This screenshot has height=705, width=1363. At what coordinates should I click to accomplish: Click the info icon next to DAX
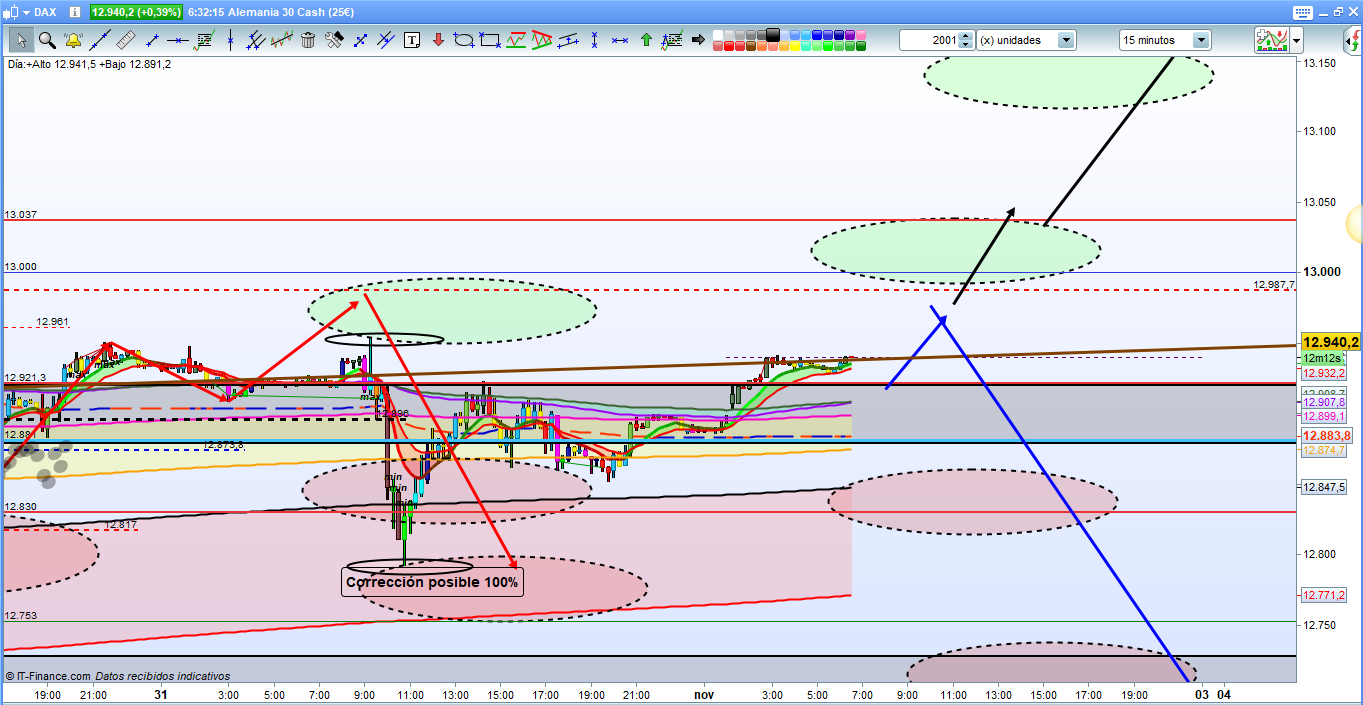73,12
